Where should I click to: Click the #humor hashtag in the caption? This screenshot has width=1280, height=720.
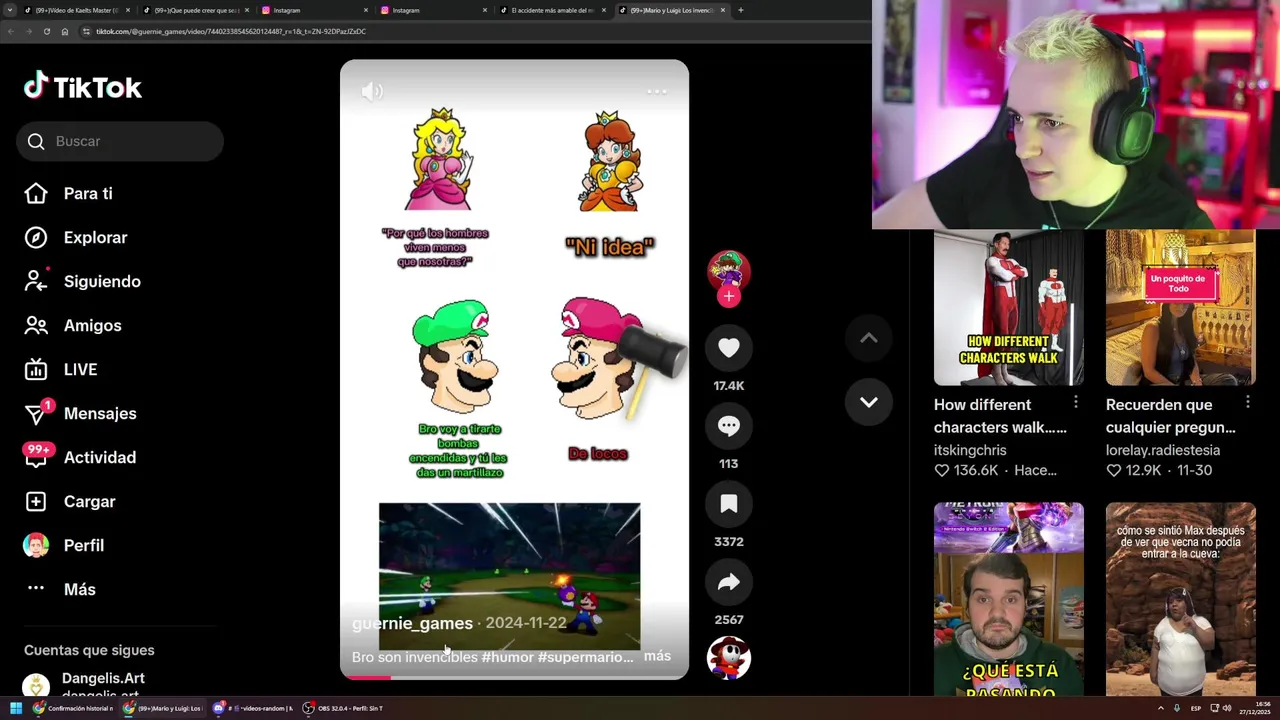pos(507,657)
